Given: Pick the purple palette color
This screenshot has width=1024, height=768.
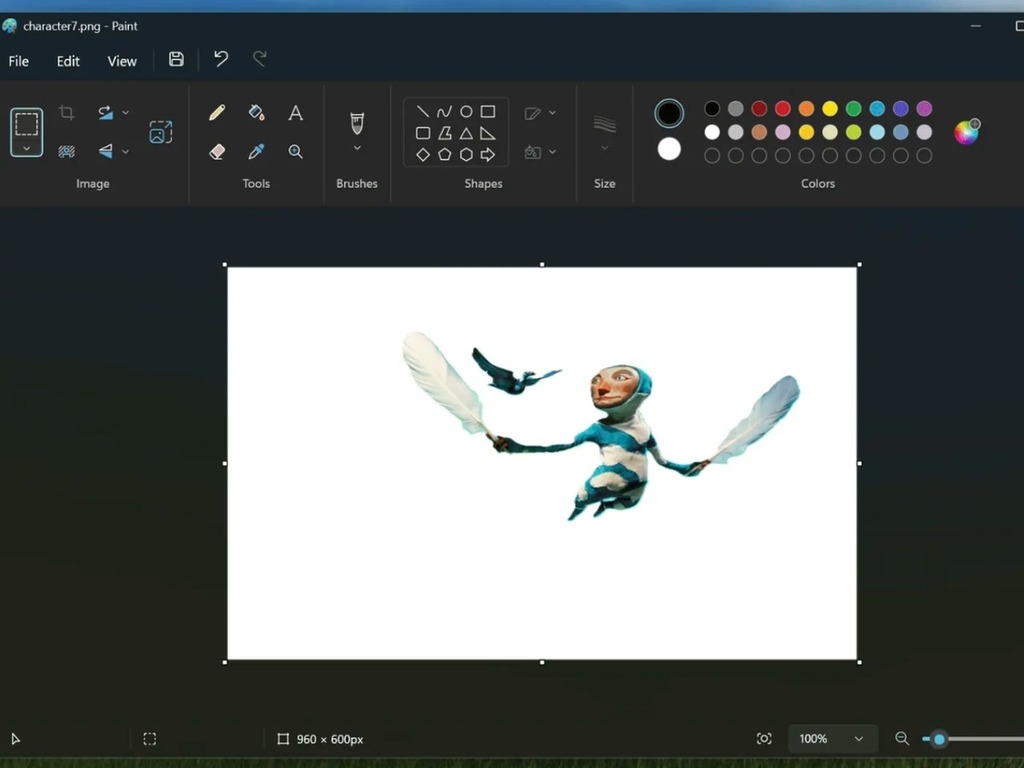Looking at the screenshot, I should tap(924, 108).
